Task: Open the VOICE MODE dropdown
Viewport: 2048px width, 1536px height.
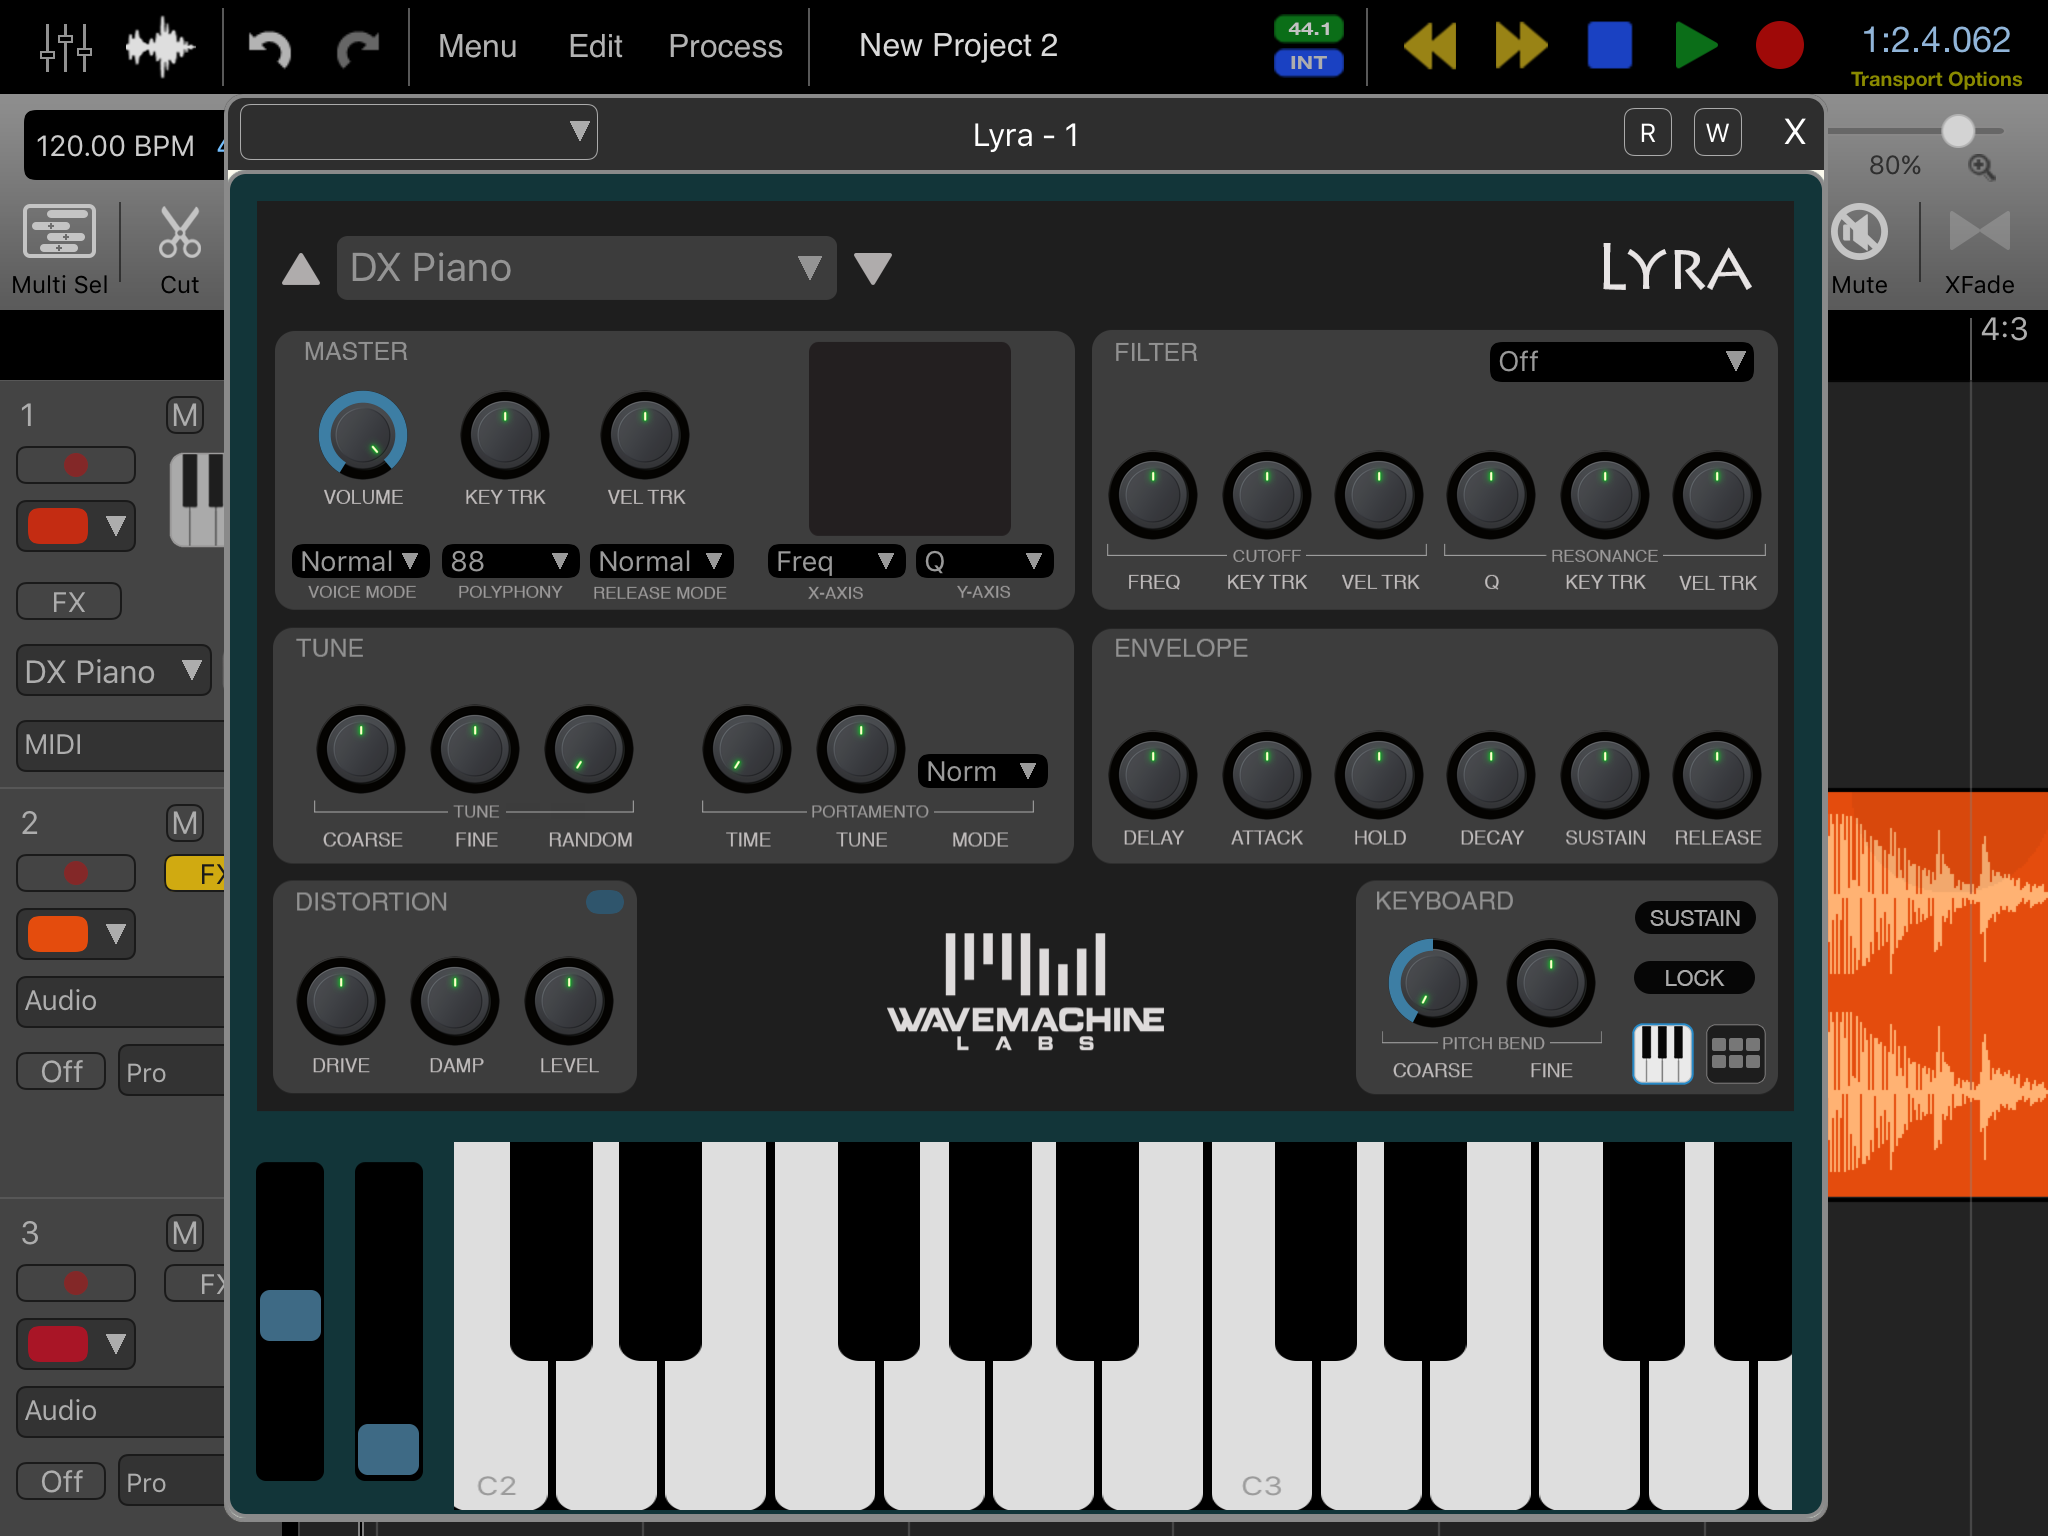Action: pos(360,561)
